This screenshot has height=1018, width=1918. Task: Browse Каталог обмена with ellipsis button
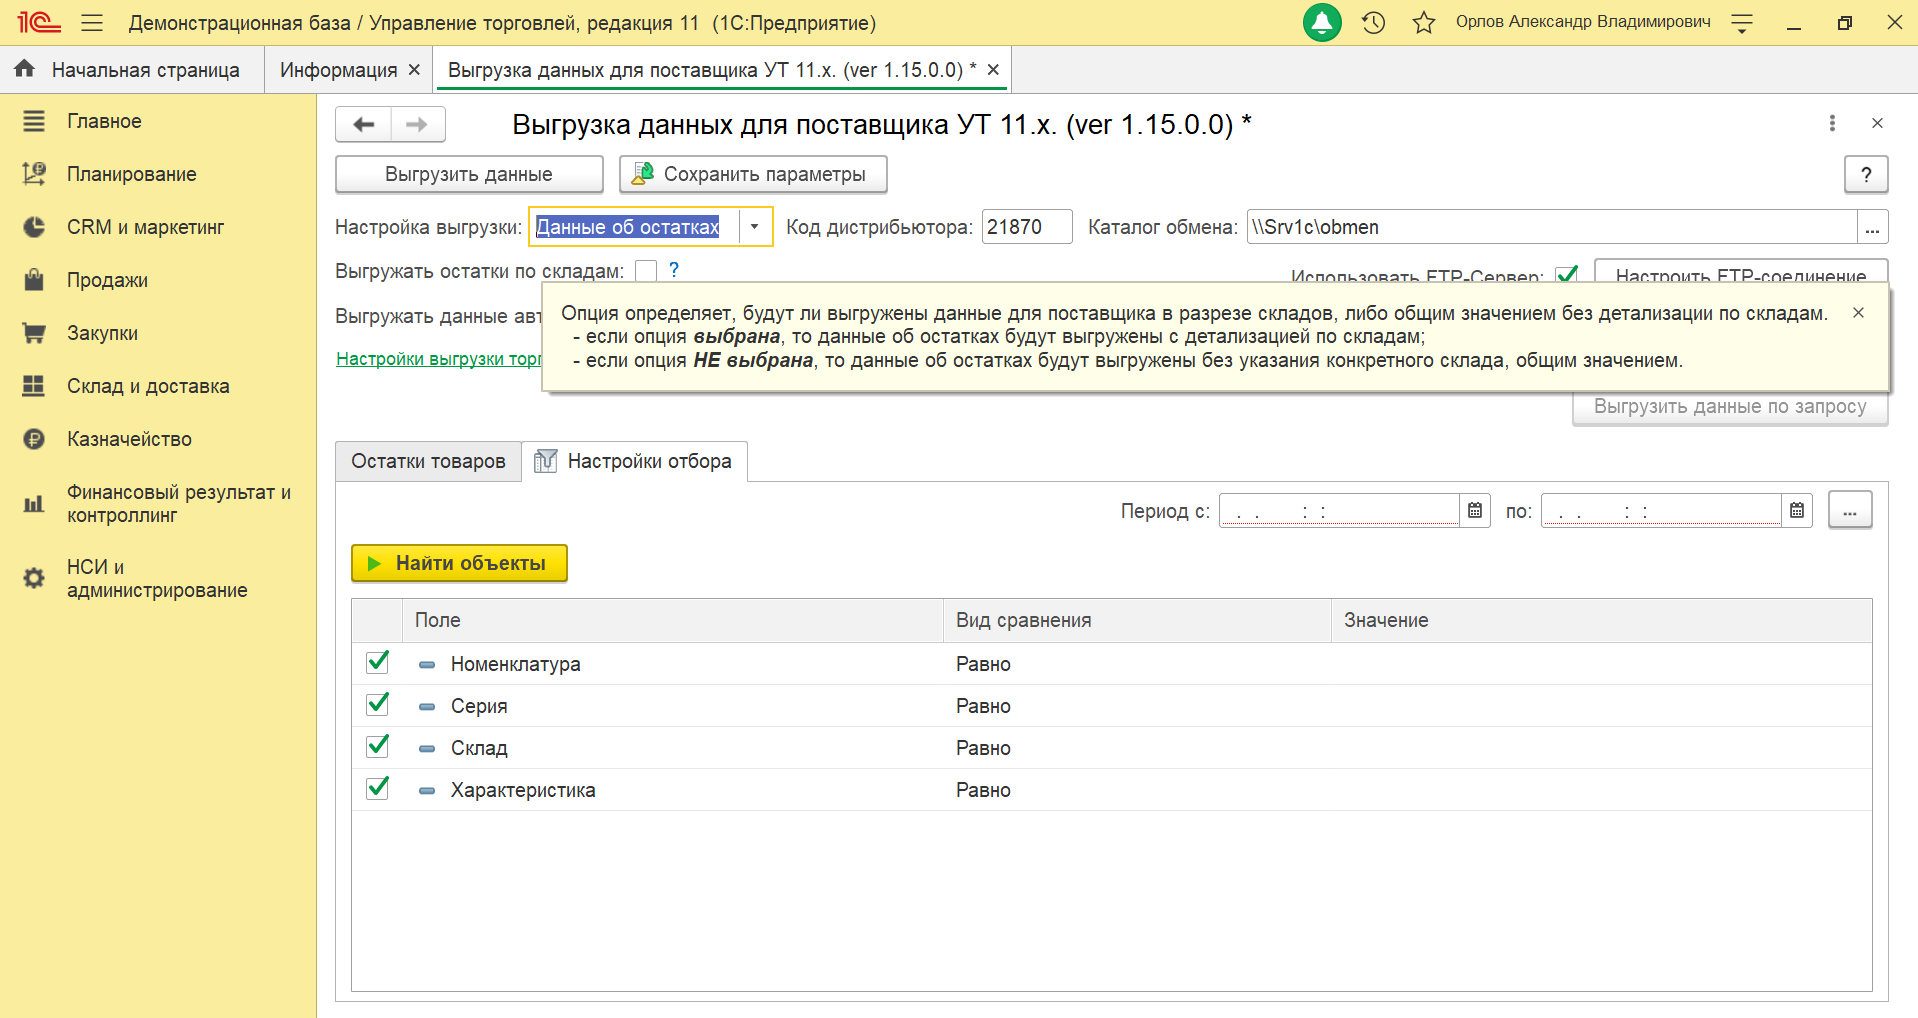coord(1873,227)
